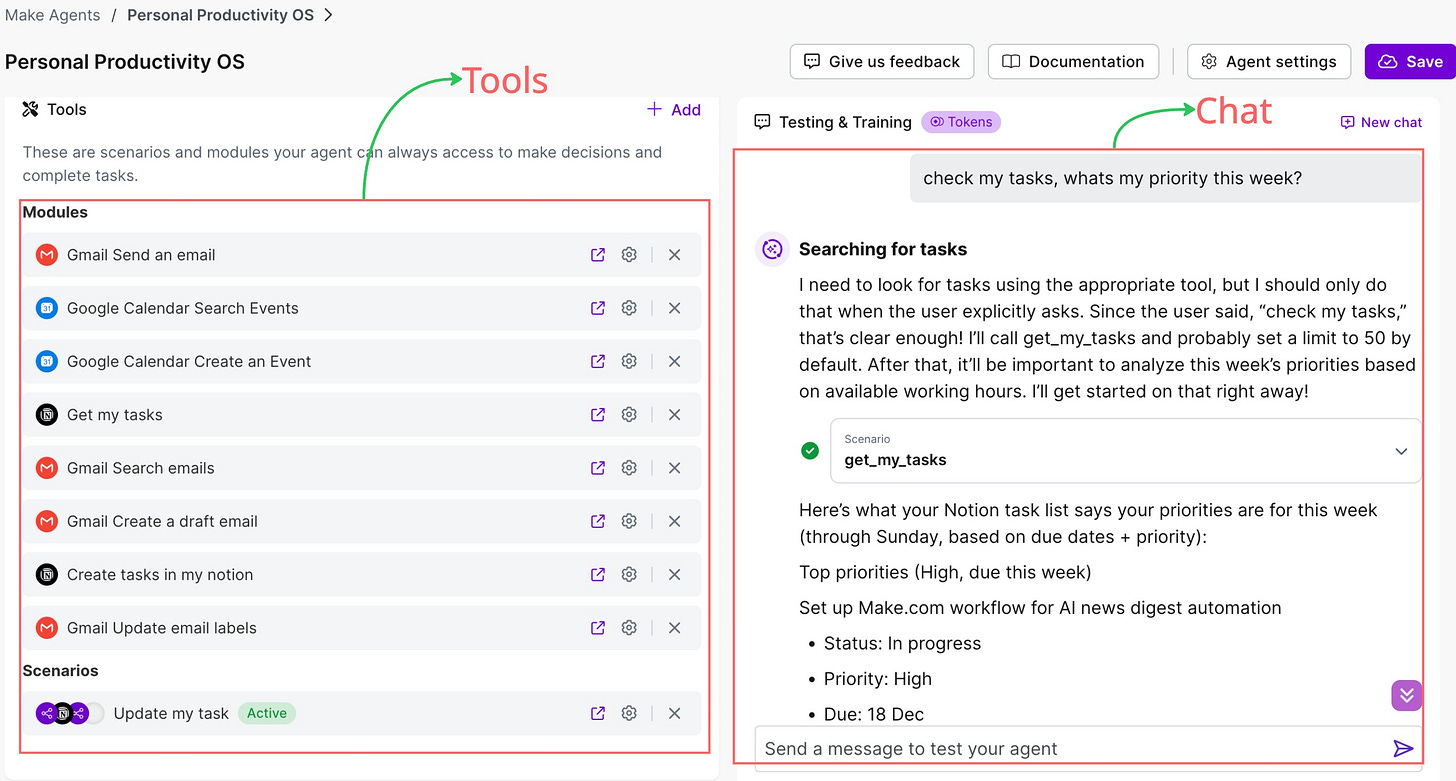Viewport: 1456px width, 781px height.
Task: Click the Gmail icon on Gmail Send an email
Action: pos(46,254)
